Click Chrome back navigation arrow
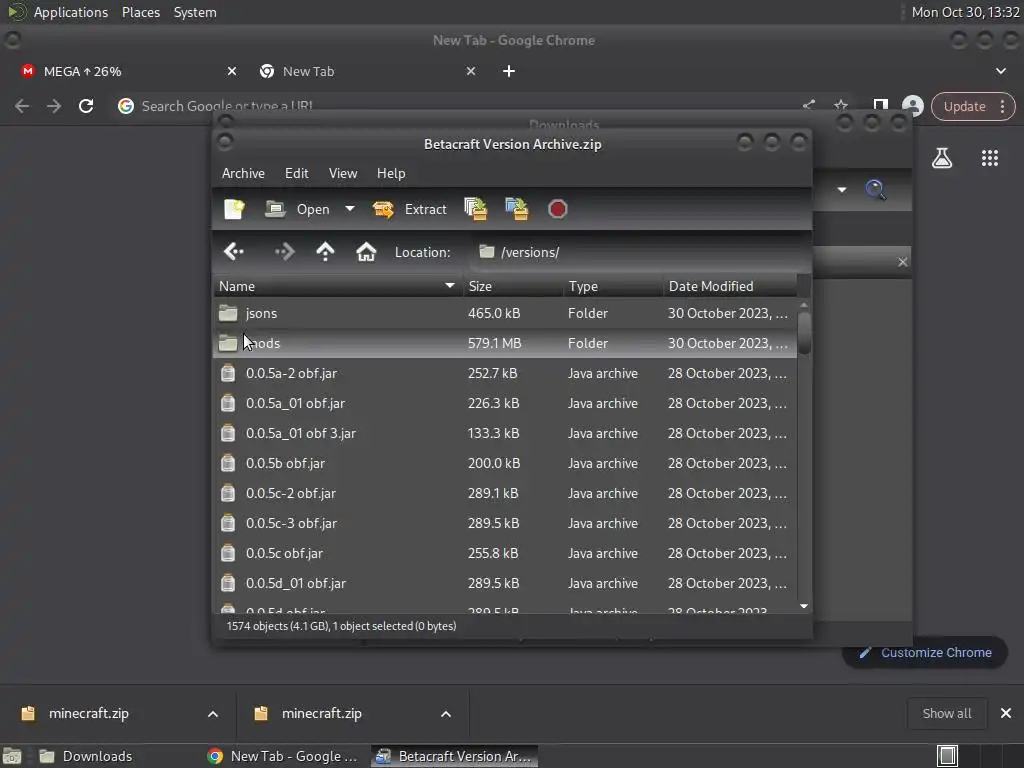Screen dimensions: 1024x768 coord(22,106)
